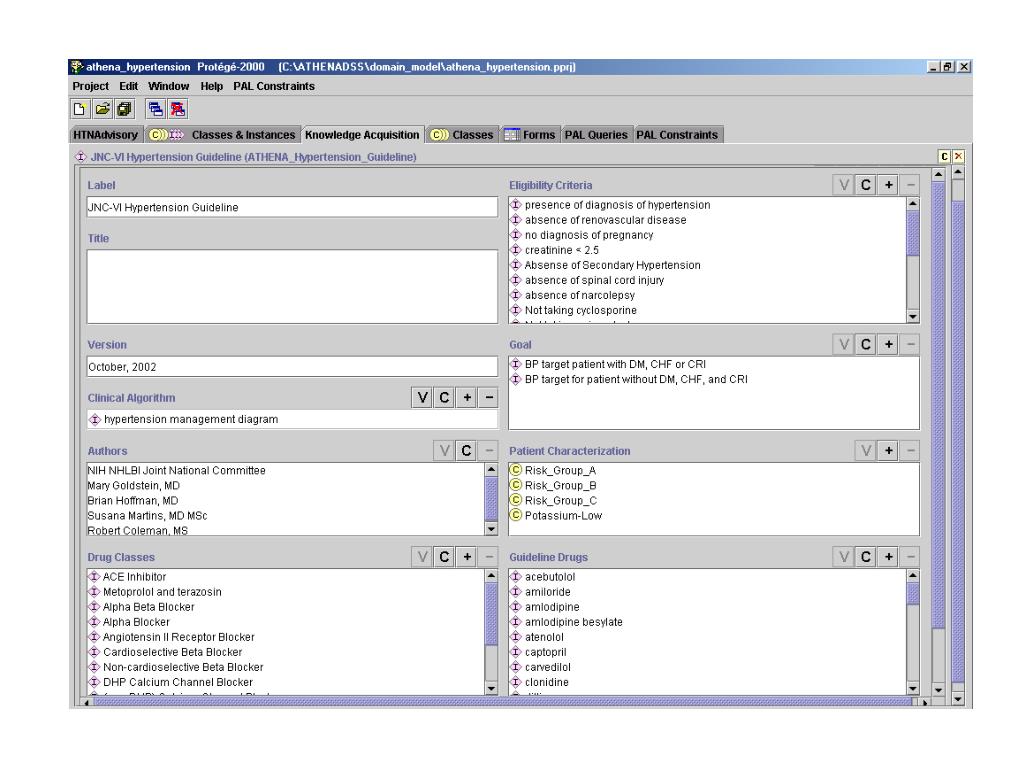Switch to the HTNAdvisory tab
1024x768 pixels.
point(106,135)
